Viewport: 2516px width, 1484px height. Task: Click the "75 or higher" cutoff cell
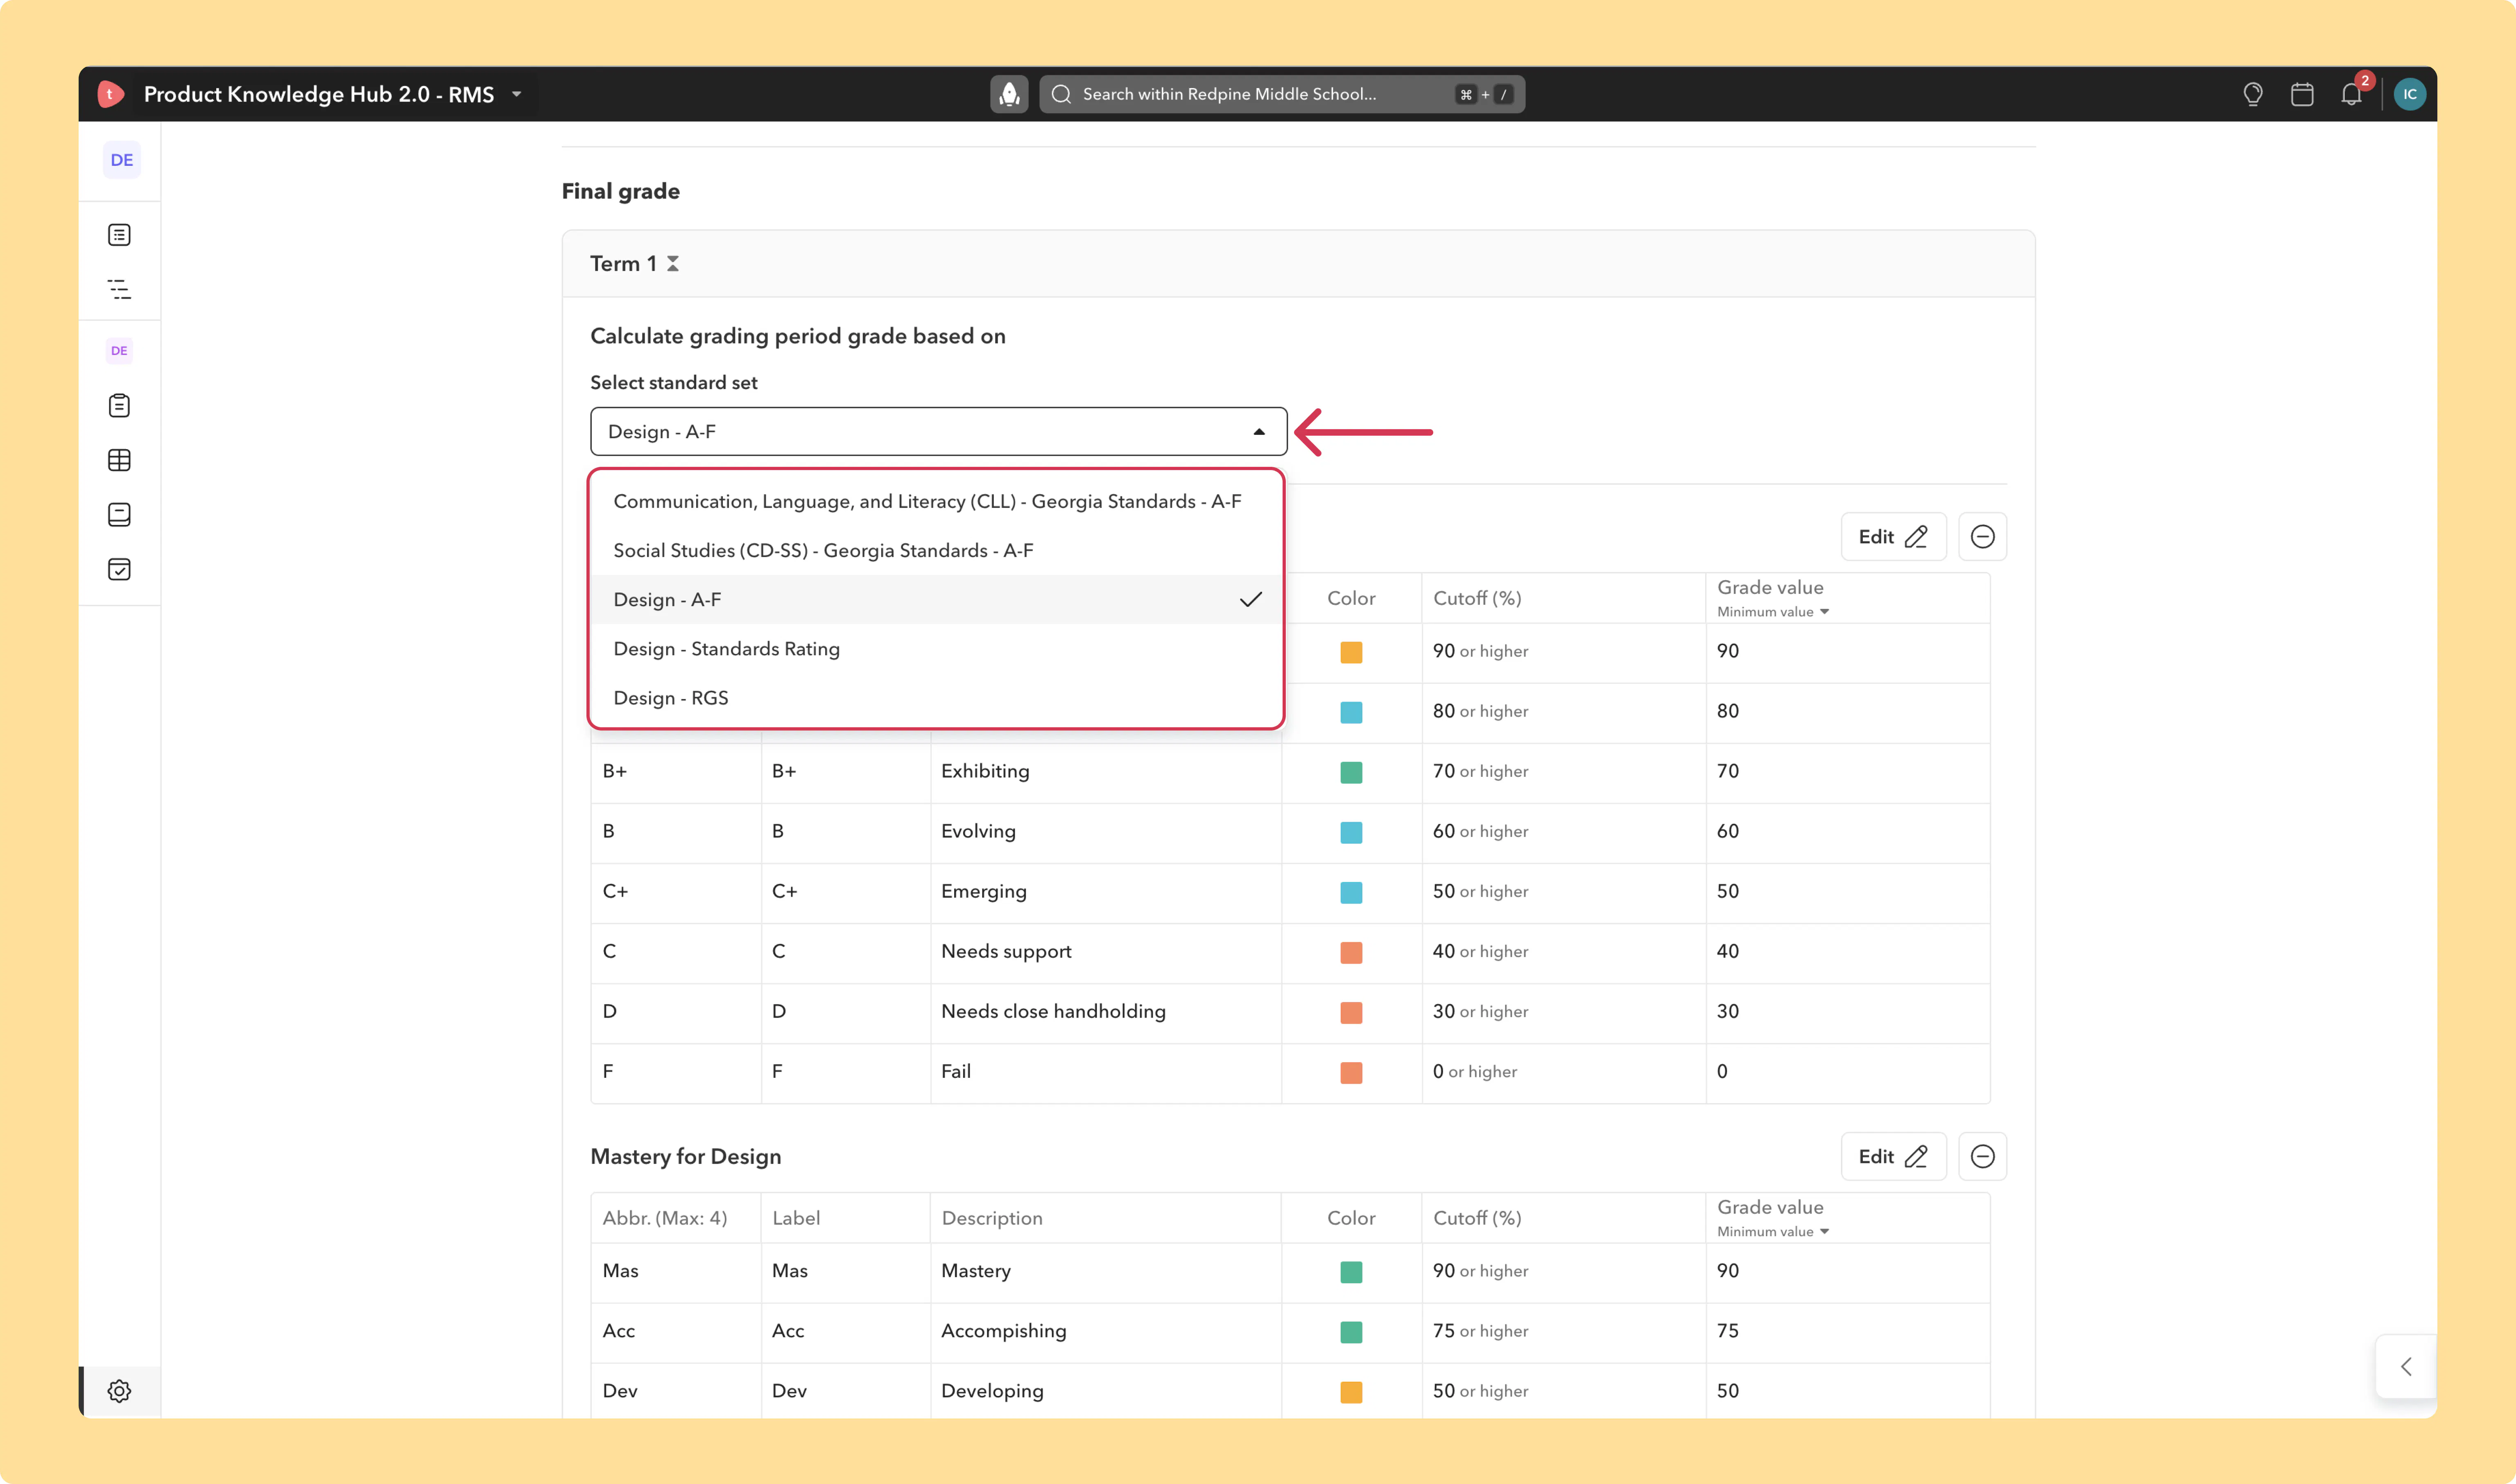point(1564,1332)
